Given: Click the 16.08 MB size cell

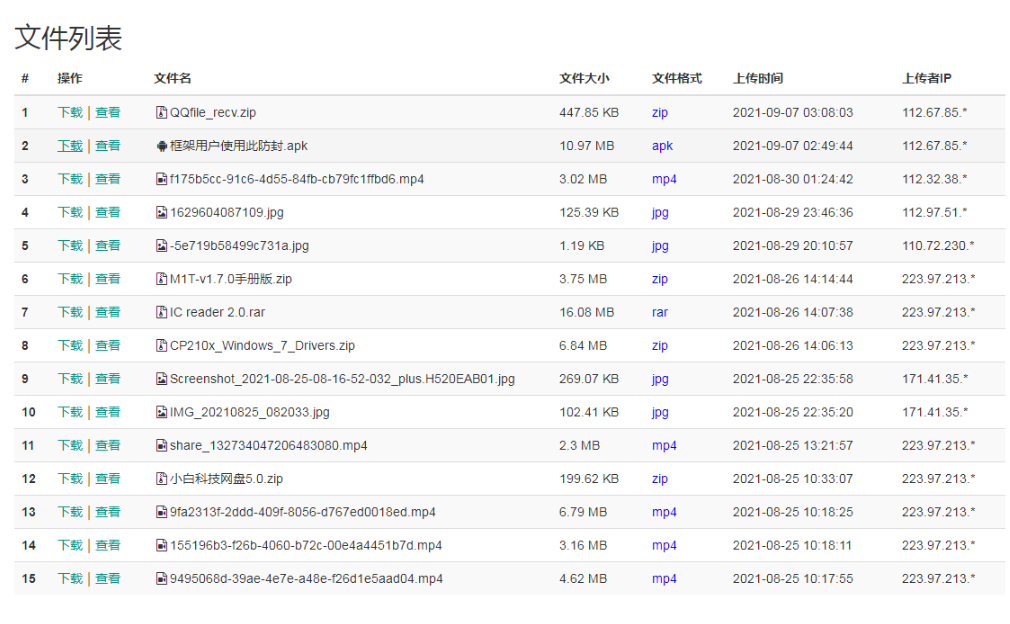Looking at the screenshot, I should [586, 312].
